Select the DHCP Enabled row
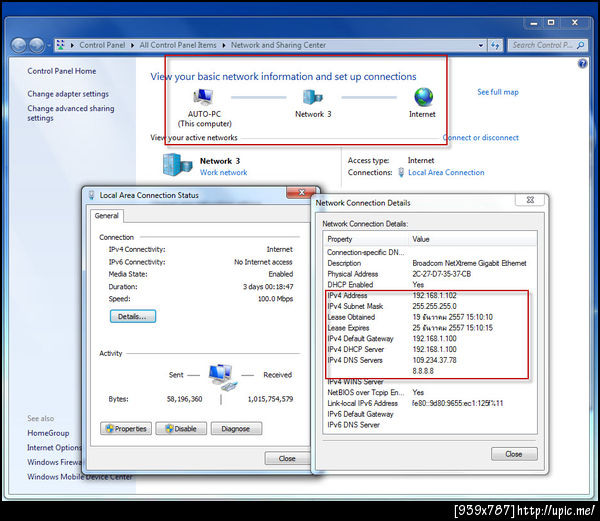 point(430,285)
